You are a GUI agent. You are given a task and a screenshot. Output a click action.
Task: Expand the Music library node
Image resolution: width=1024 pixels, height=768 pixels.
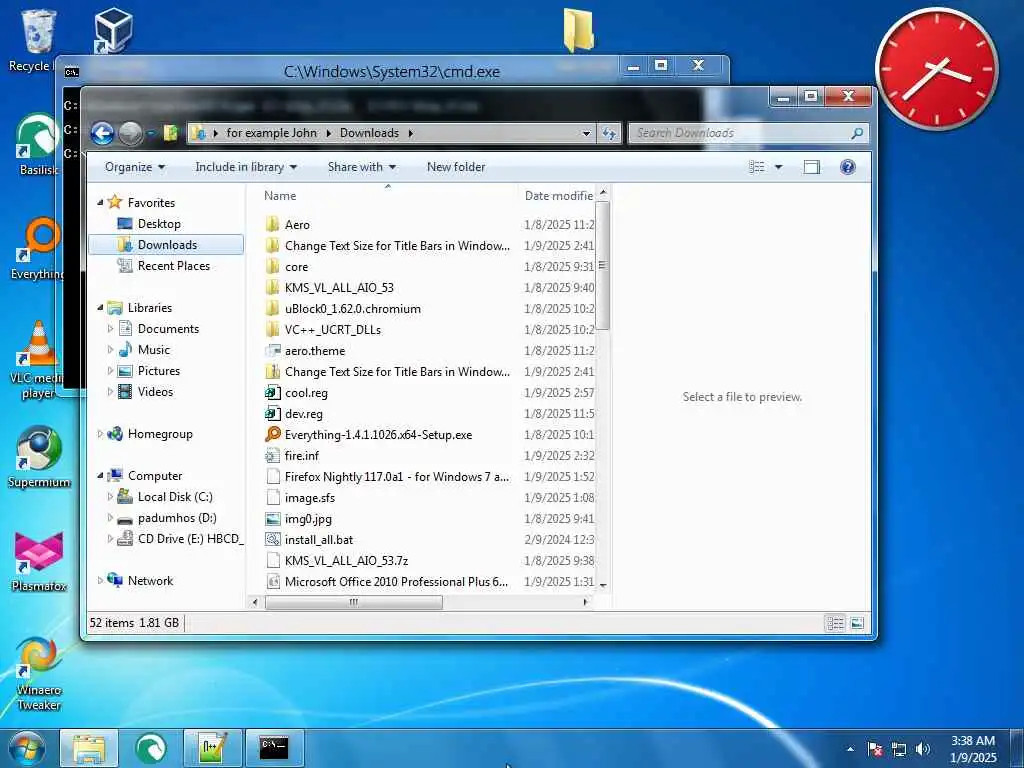(x=110, y=349)
